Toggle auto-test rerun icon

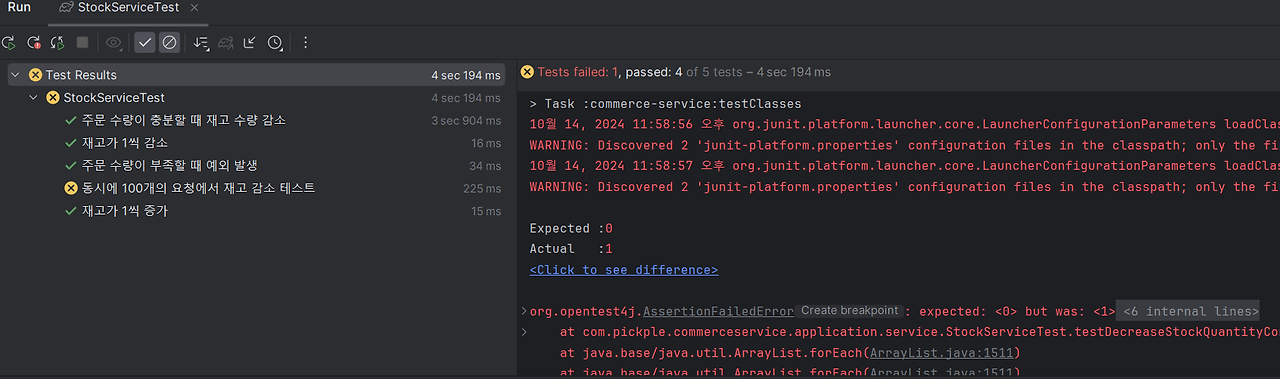click(57, 43)
